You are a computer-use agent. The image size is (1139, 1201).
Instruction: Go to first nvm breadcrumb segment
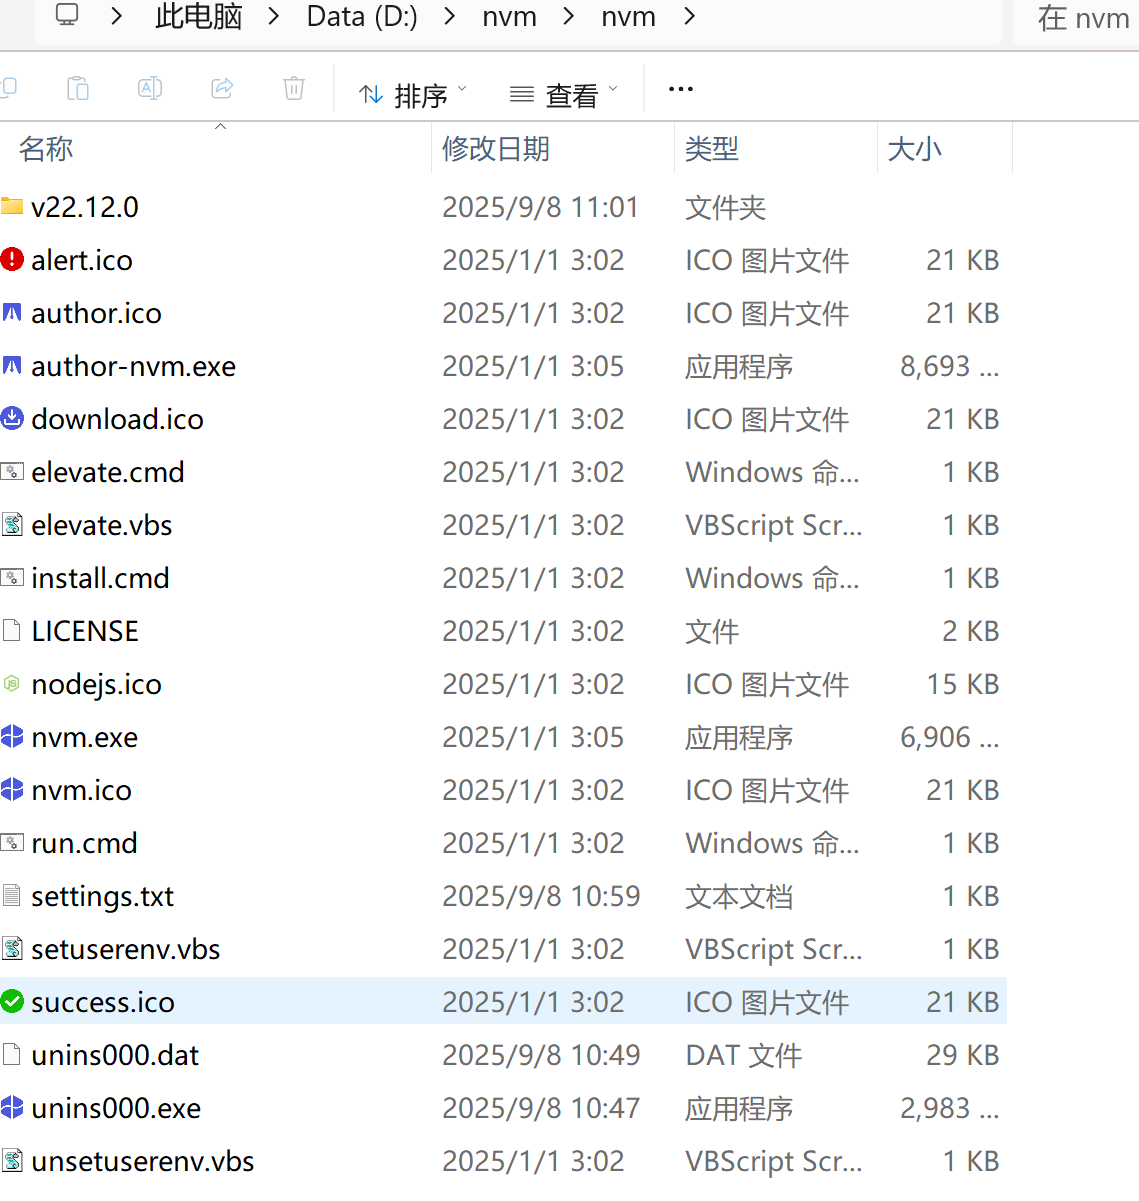(510, 16)
